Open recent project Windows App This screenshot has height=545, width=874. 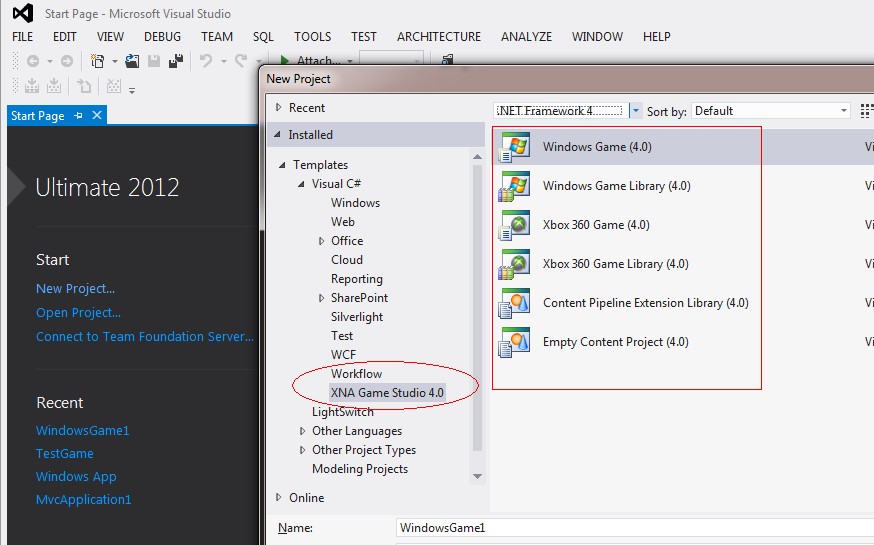[76, 477]
